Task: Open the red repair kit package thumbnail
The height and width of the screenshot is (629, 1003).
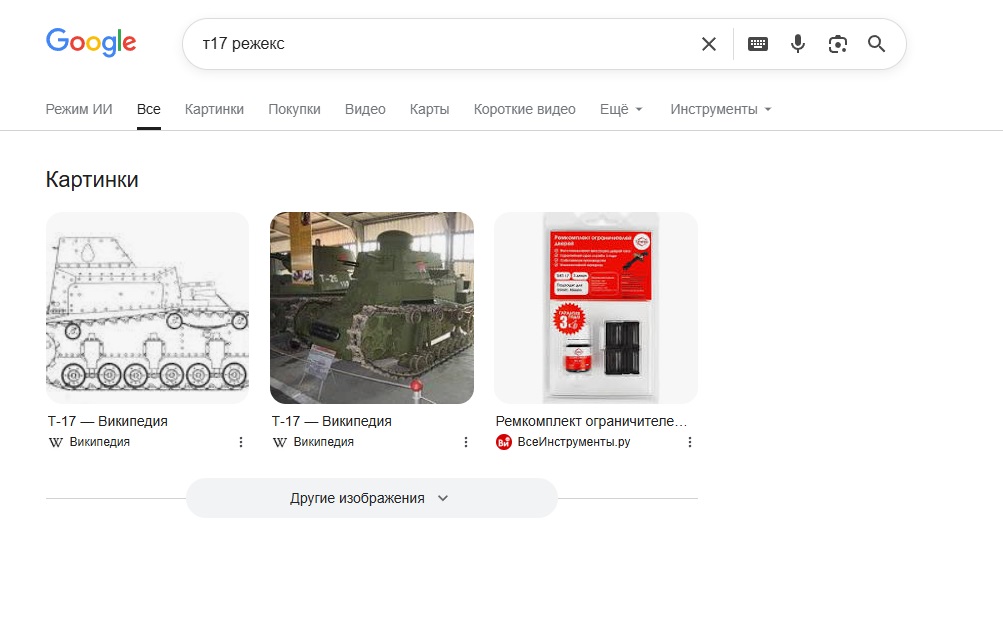Action: (x=596, y=308)
